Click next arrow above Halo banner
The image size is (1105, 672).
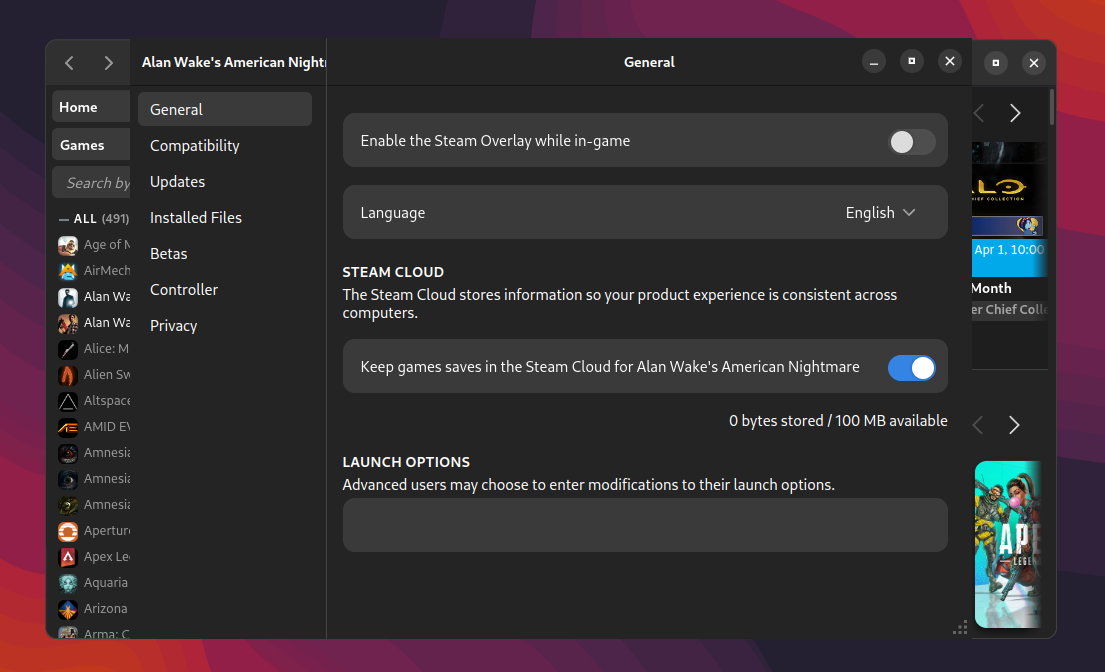click(x=1015, y=113)
